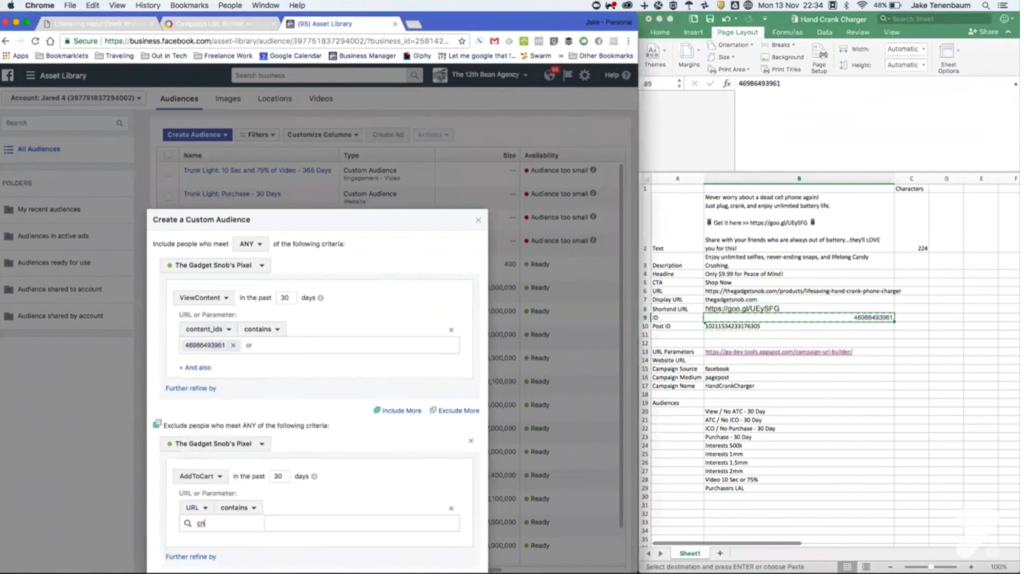Click the ViewContent days input field
This screenshot has height=574, width=1024.
click(285, 298)
